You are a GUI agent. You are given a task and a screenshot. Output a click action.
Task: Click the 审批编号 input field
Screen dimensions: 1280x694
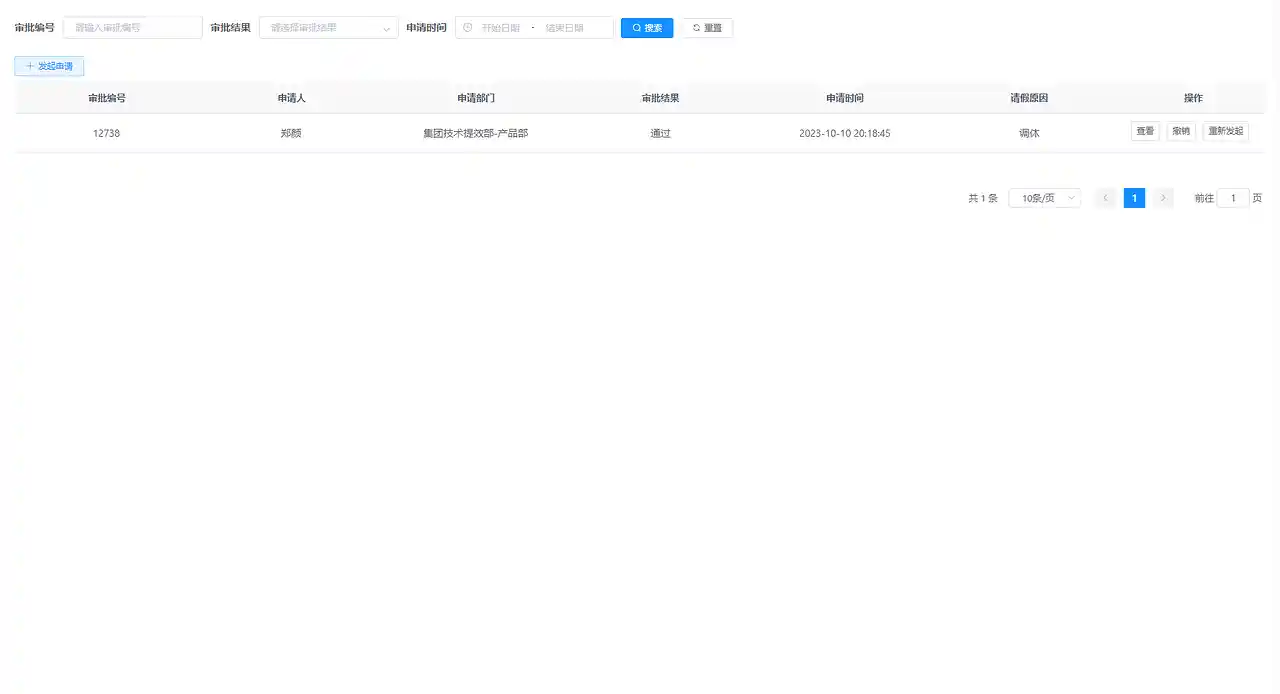point(133,28)
